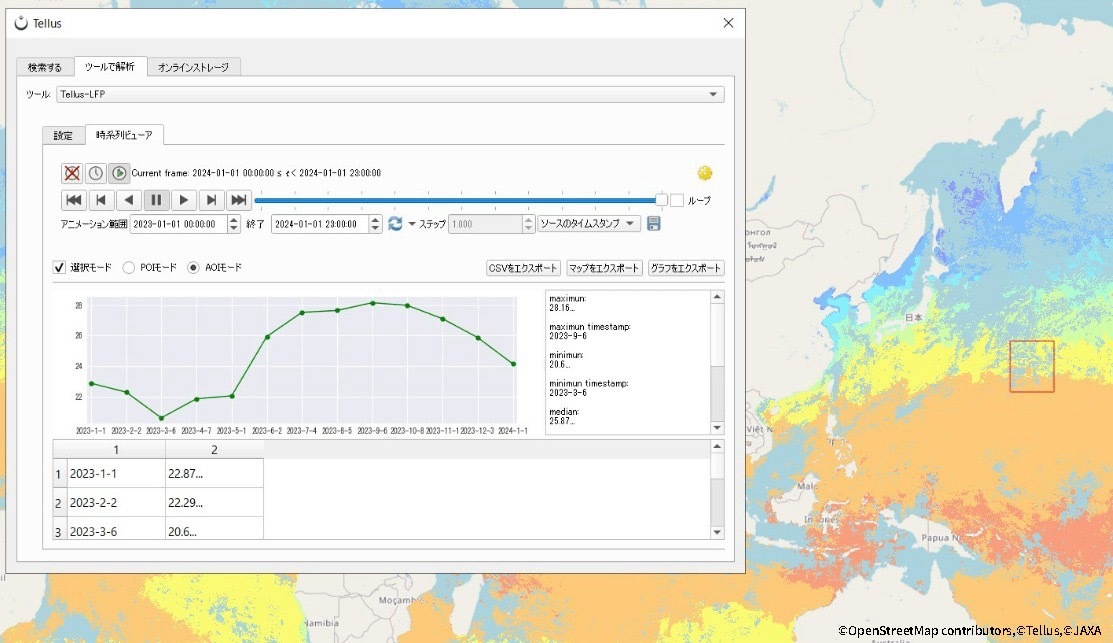Expand the arrow beside the refresh icon
The image size is (1113, 643).
411,224
